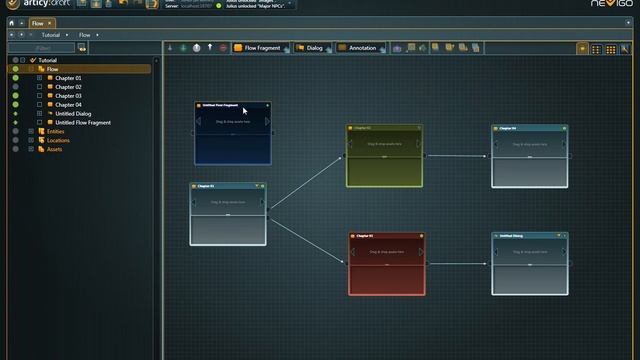Open the tab list arrow beside home icon
The image size is (640, 360).
coord(22,23)
